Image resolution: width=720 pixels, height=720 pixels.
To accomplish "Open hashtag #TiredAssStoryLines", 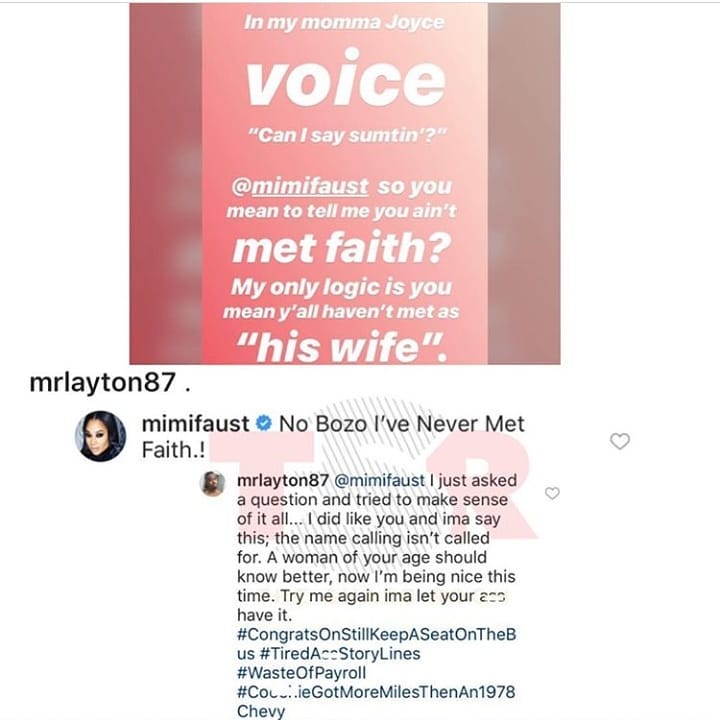I will (340, 653).
